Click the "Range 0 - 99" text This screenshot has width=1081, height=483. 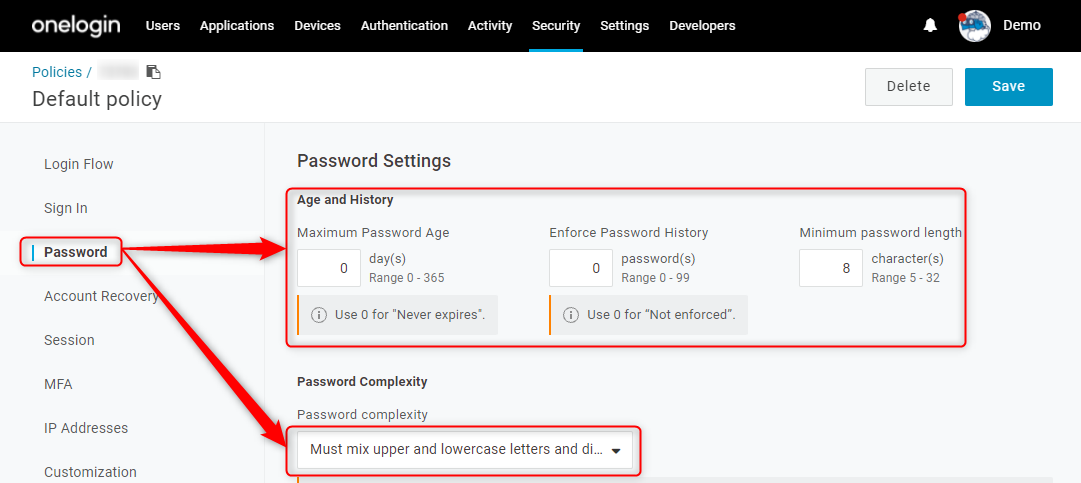[x=656, y=278]
